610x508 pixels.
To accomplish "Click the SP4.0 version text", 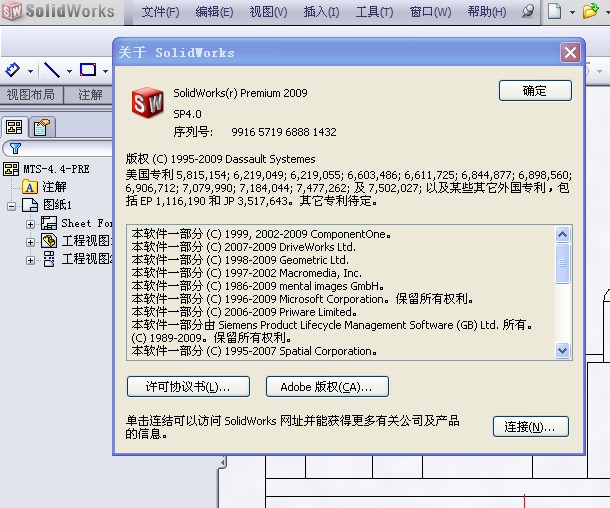I will point(188,114).
